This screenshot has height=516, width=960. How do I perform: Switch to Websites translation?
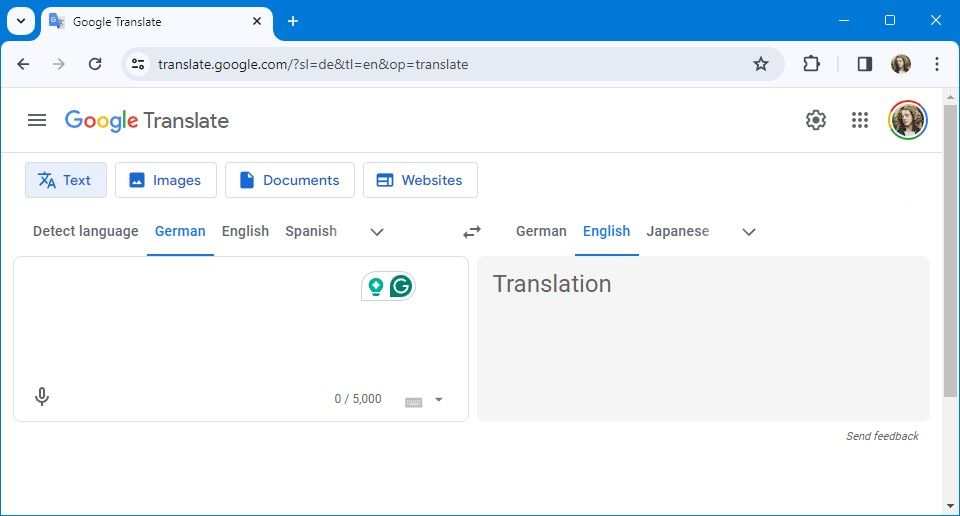point(420,180)
